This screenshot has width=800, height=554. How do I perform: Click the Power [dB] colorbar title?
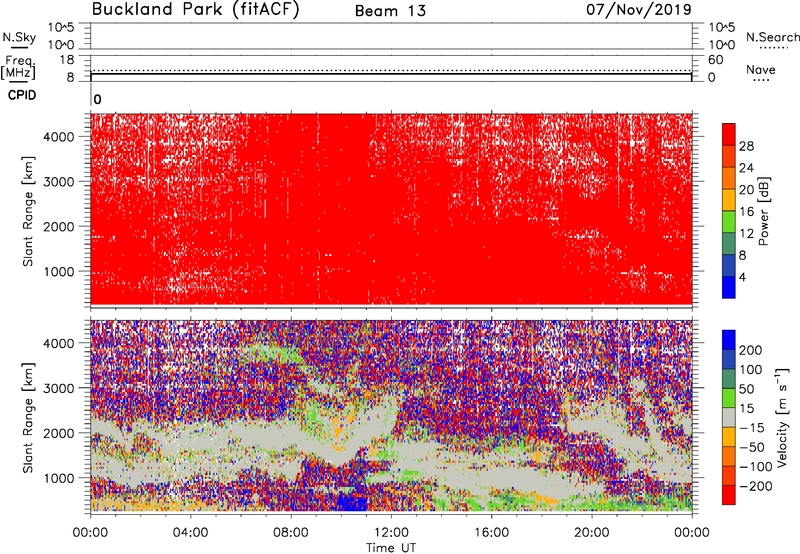tap(763, 211)
